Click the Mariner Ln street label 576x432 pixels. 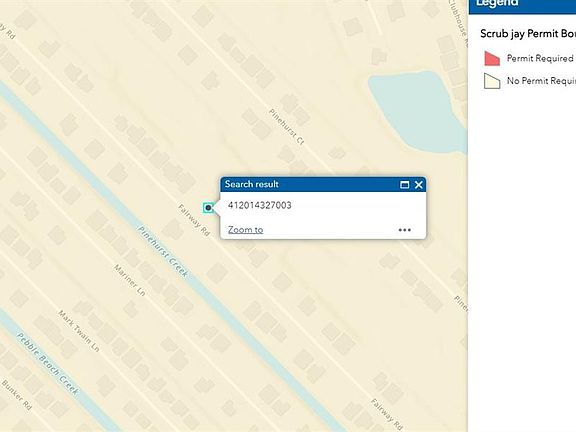(129, 280)
